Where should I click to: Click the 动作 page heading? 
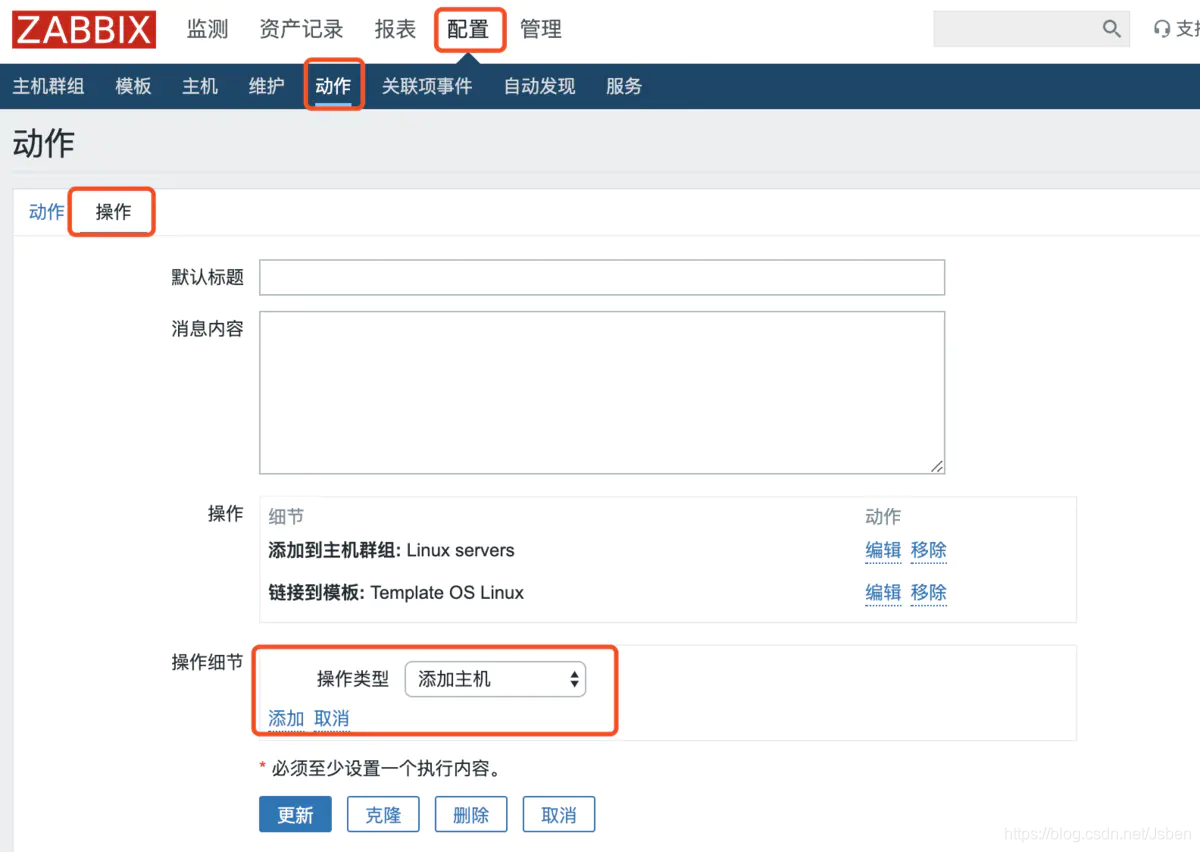click(x=43, y=143)
